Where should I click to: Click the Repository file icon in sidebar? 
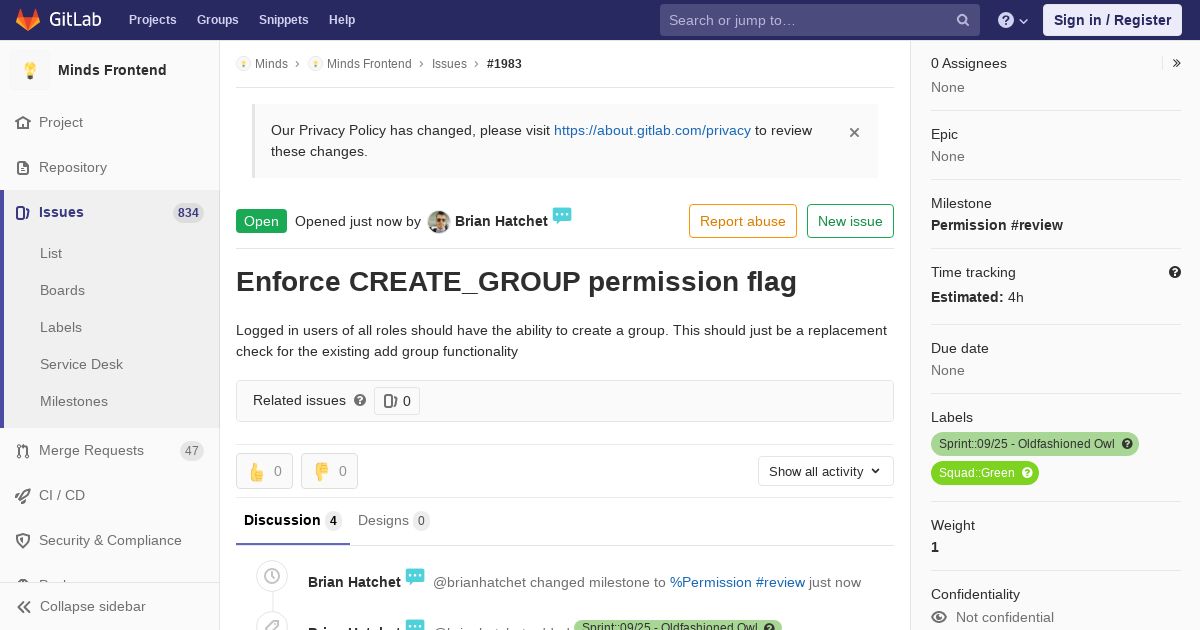(x=23, y=167)
